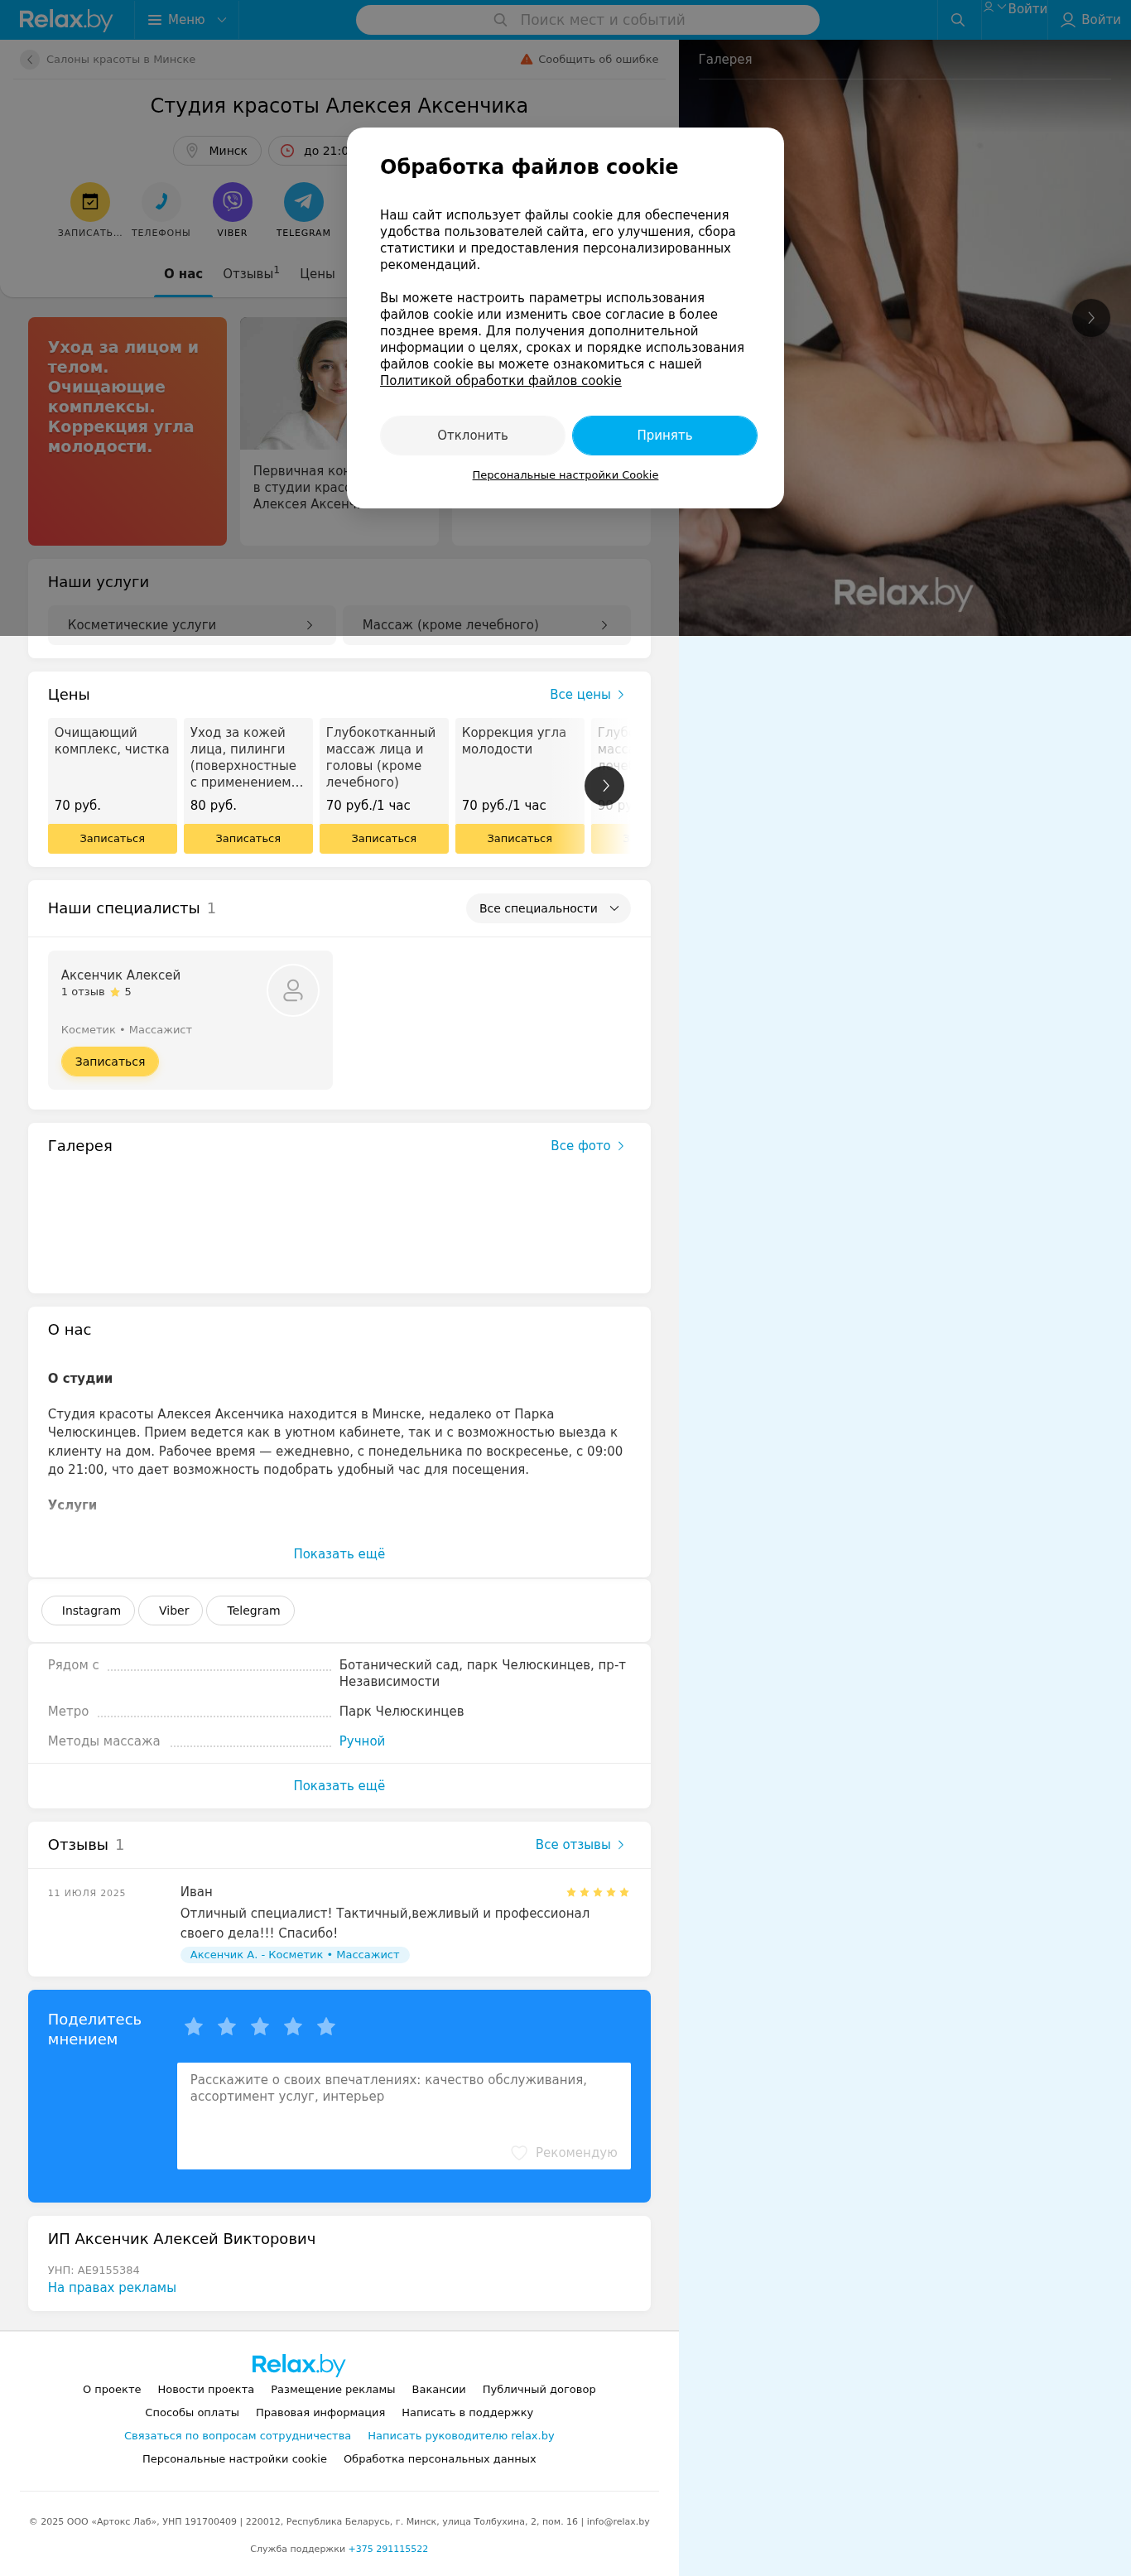Click Отклонить in cookie dialog
Image resolution: width=1131 pixels, height=2576 pixels.
pyautogui.click(x=472, y=436)
